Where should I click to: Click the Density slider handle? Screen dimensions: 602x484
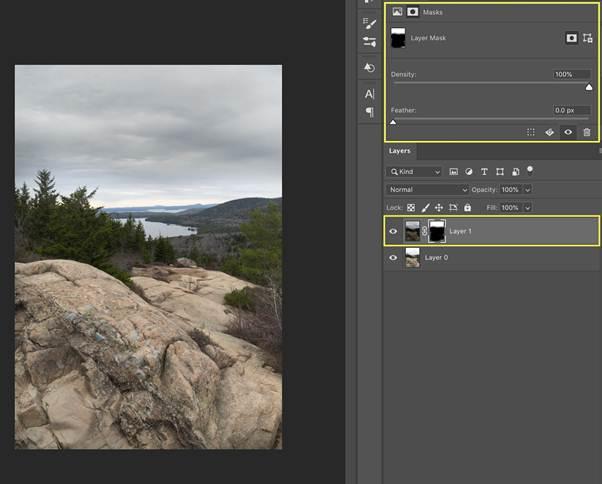[x=589, y=87]
